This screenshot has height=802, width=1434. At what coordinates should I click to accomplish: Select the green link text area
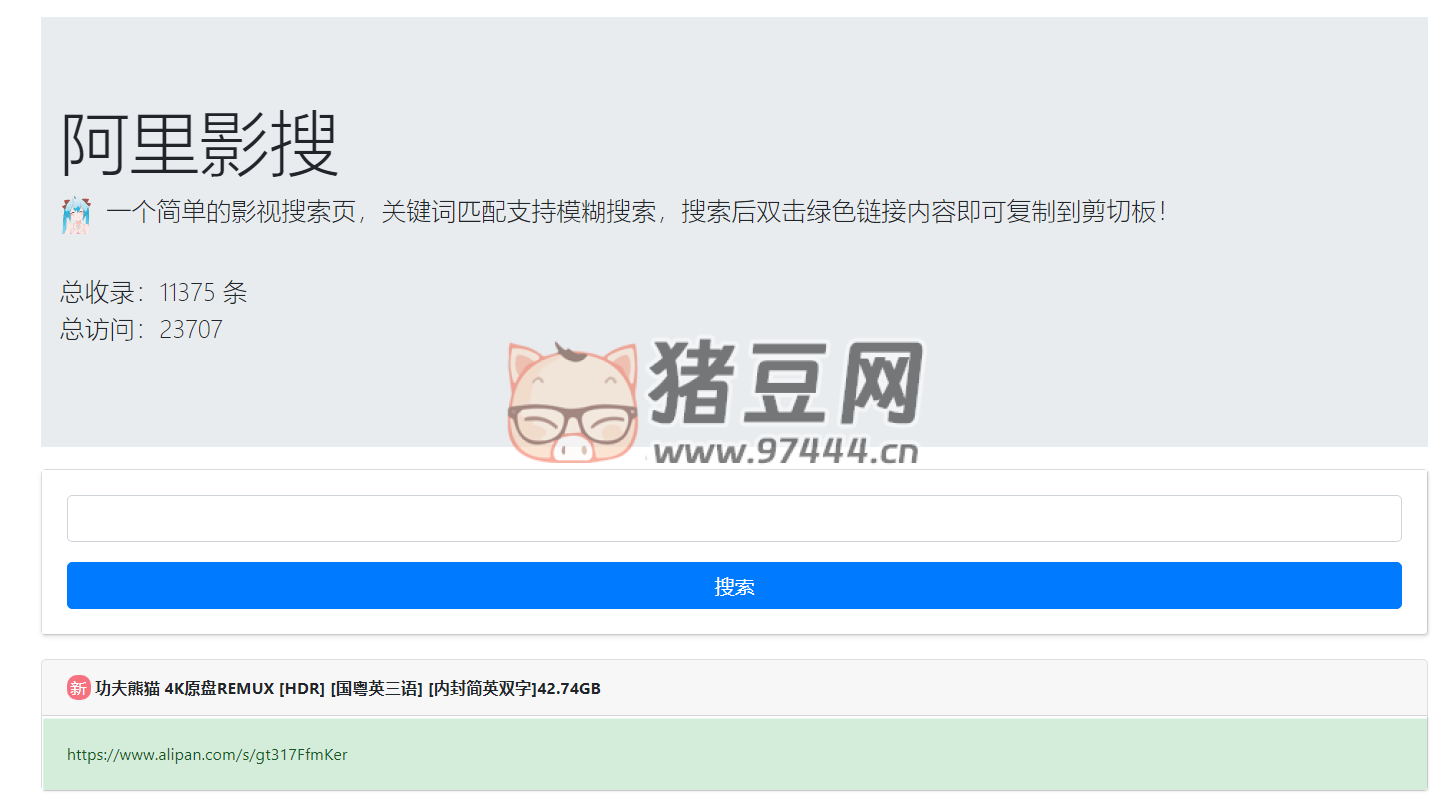pyautogui.click(x=733, y=754)
